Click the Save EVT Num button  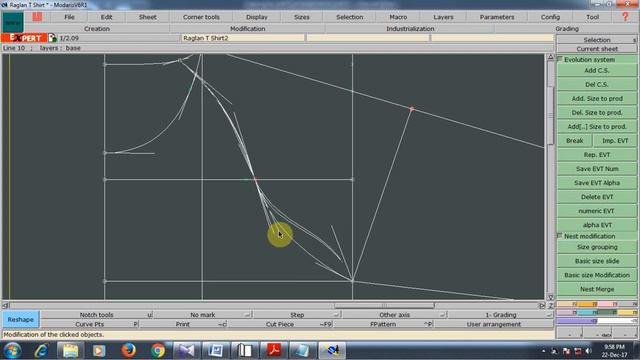coord(597,169)
